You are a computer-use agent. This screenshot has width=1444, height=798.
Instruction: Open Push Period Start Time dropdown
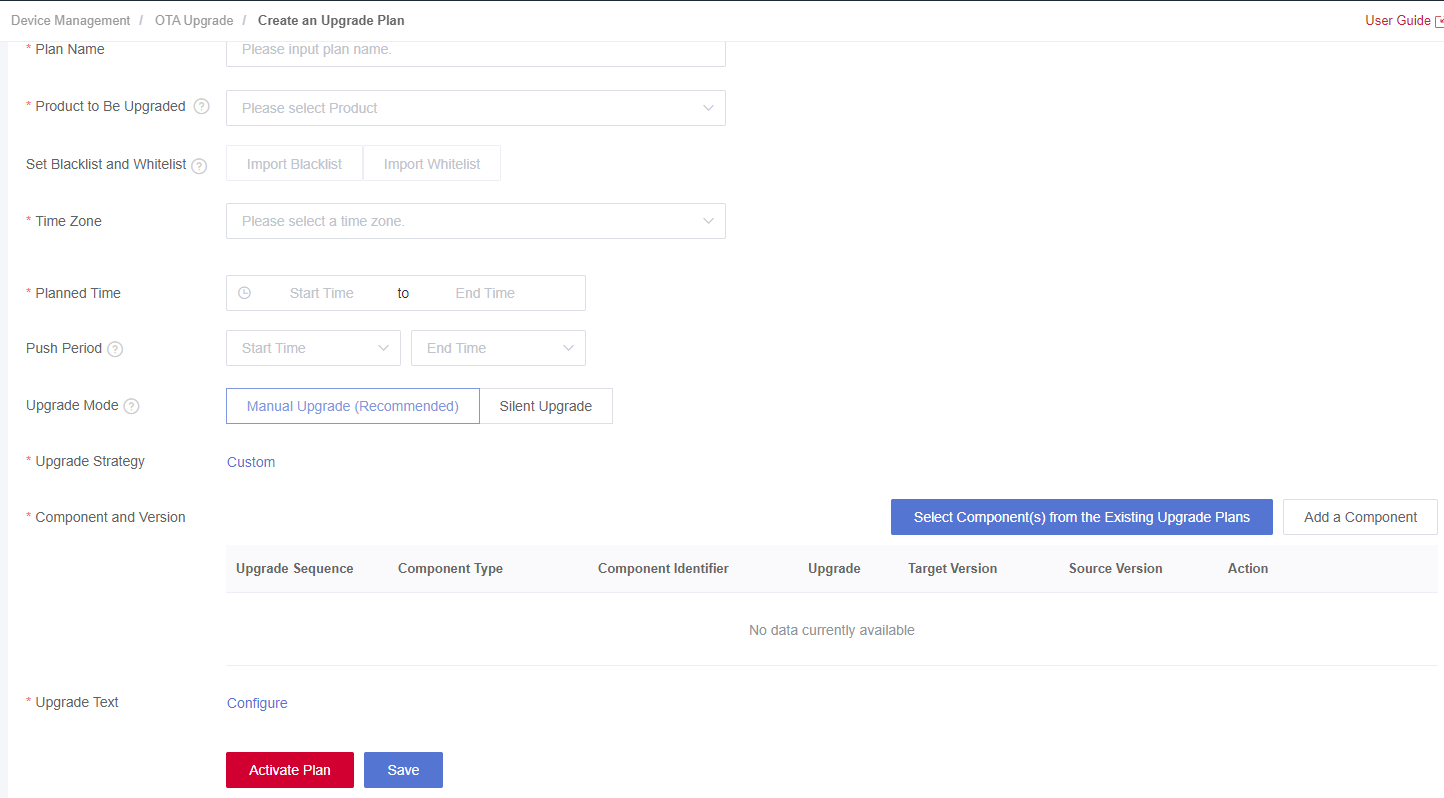tap(313, 348)
